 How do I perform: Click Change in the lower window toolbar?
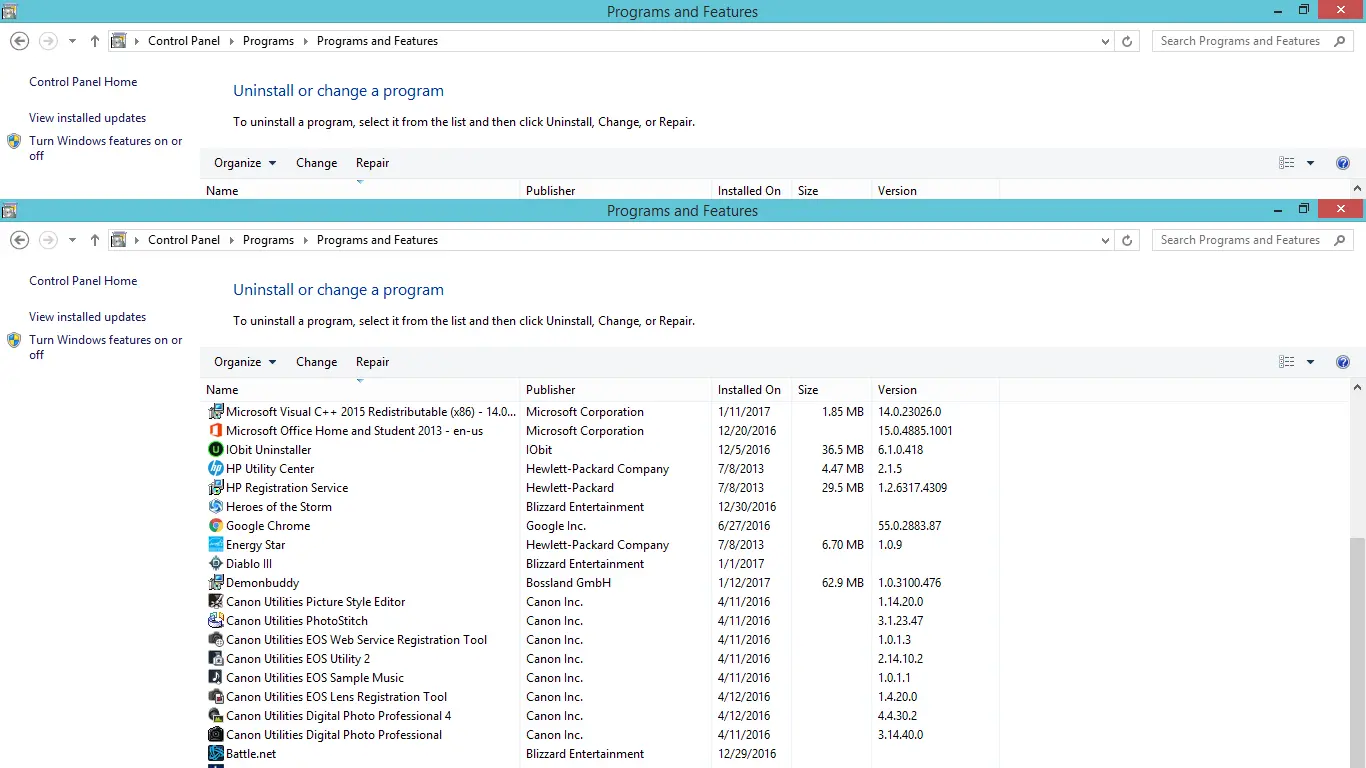(316, 362)
